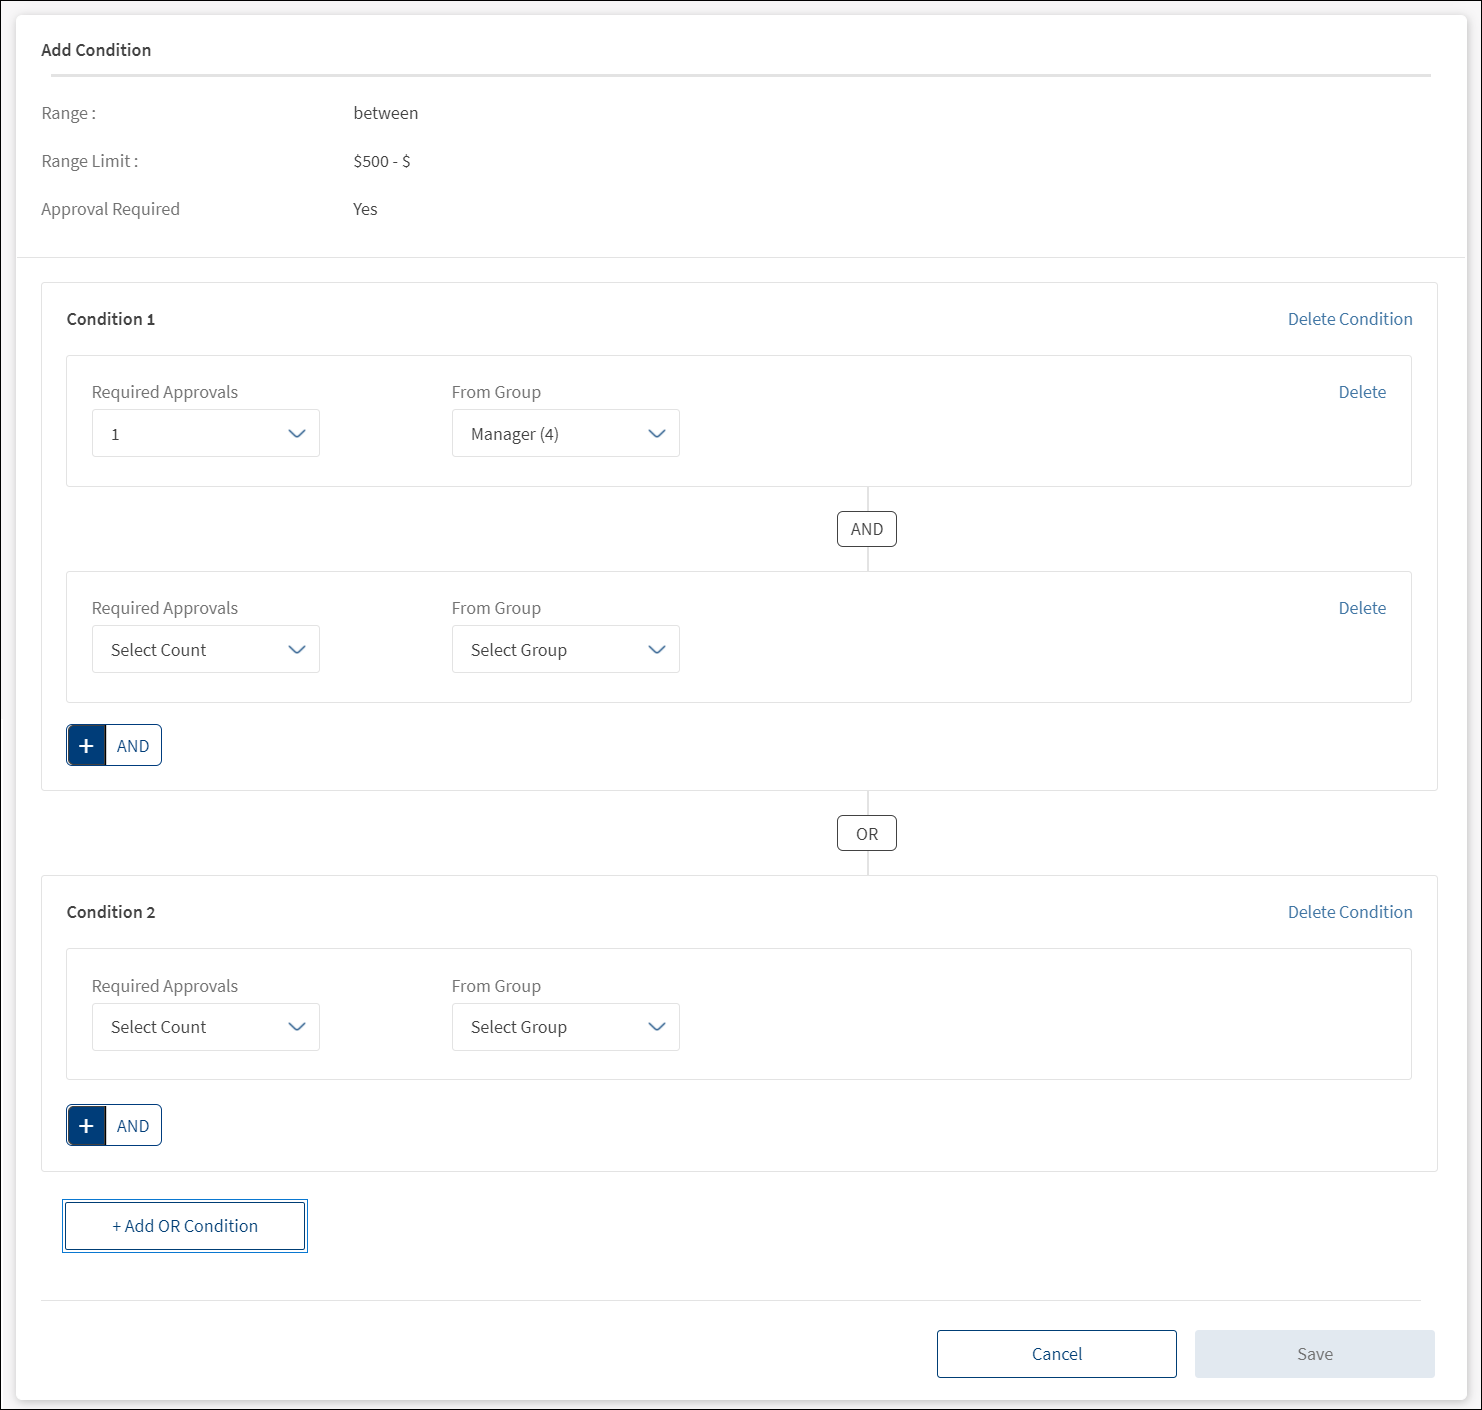Click the OR connector between conditions
1482x1410 pixels.
tap(866, 834)
